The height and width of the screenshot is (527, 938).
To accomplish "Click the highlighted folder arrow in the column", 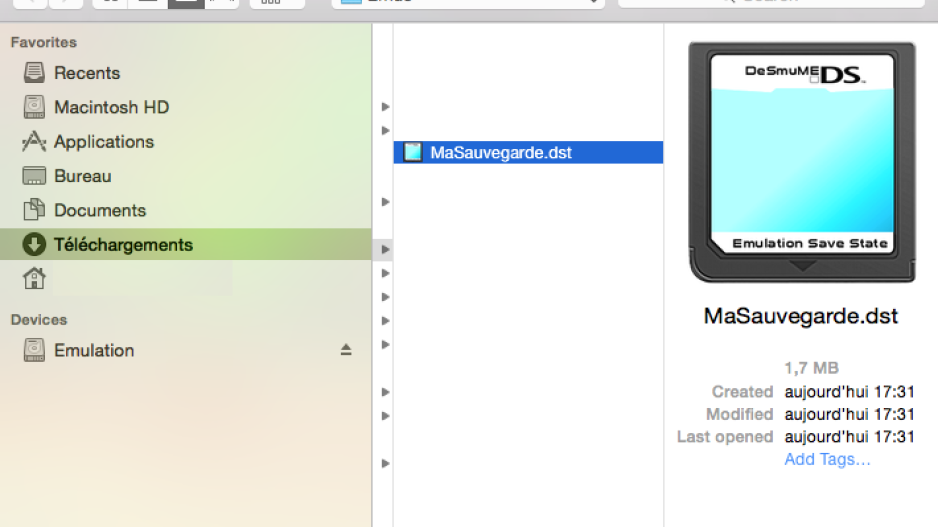I will (x=385, y=249).
